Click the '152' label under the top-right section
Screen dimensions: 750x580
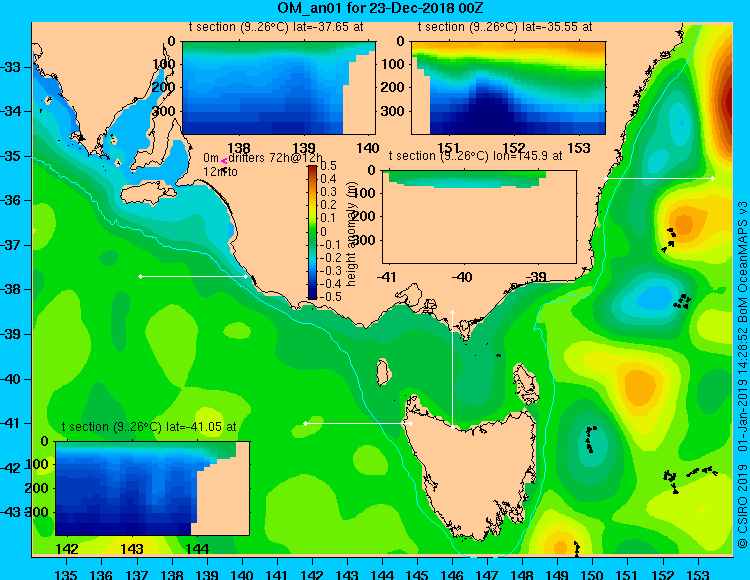[514, 148]
